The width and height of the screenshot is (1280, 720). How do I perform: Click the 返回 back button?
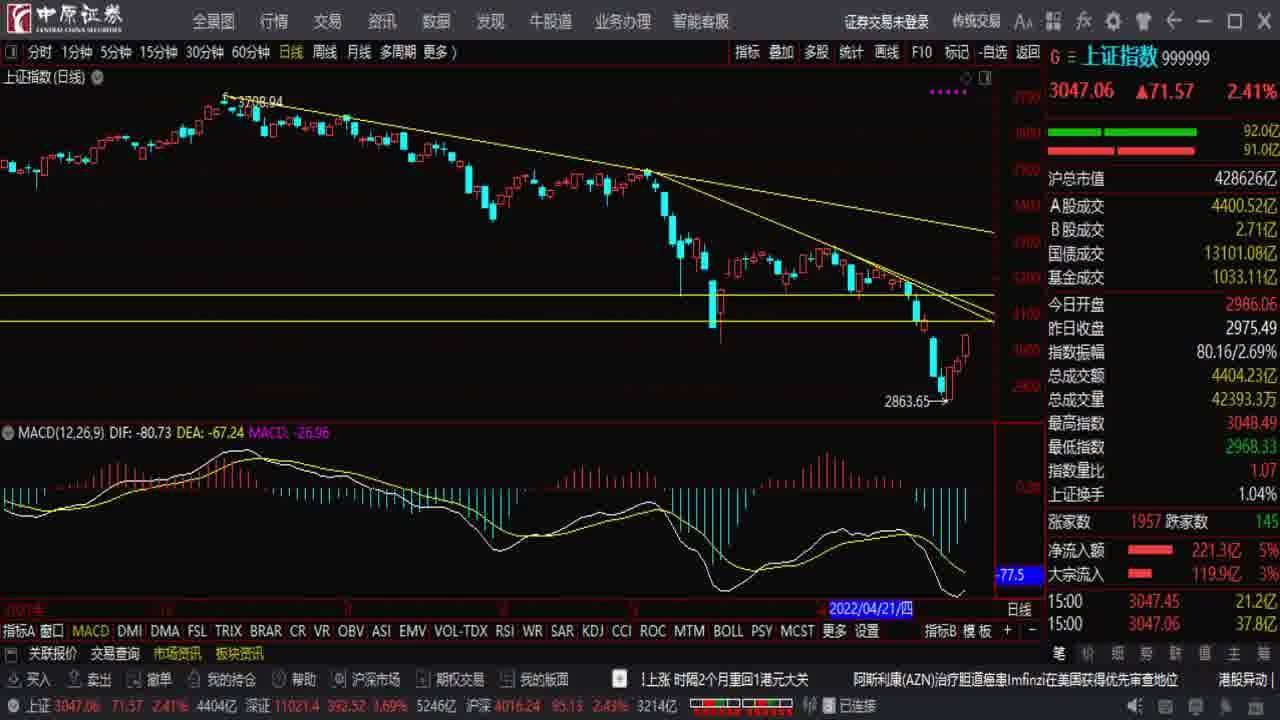point(1028,52)
